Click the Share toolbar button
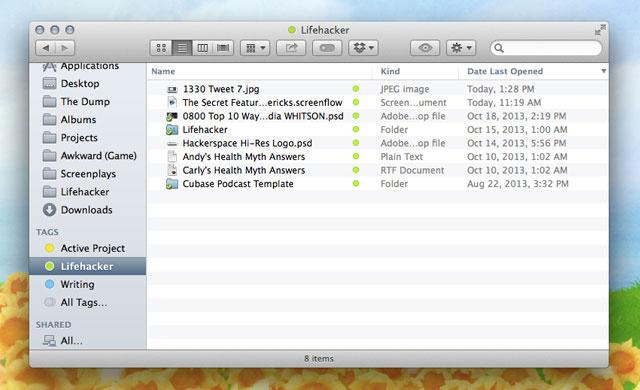The width and height of the screenshot is (640, 390). coord(291,48)
